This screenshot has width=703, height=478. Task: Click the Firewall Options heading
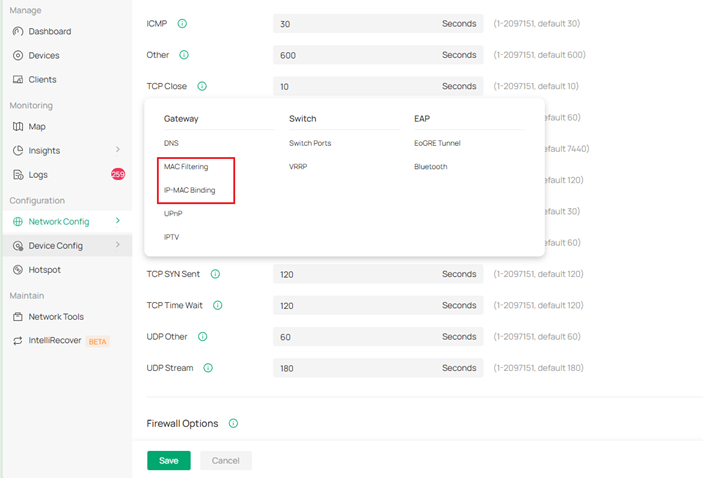coord(182,423)
